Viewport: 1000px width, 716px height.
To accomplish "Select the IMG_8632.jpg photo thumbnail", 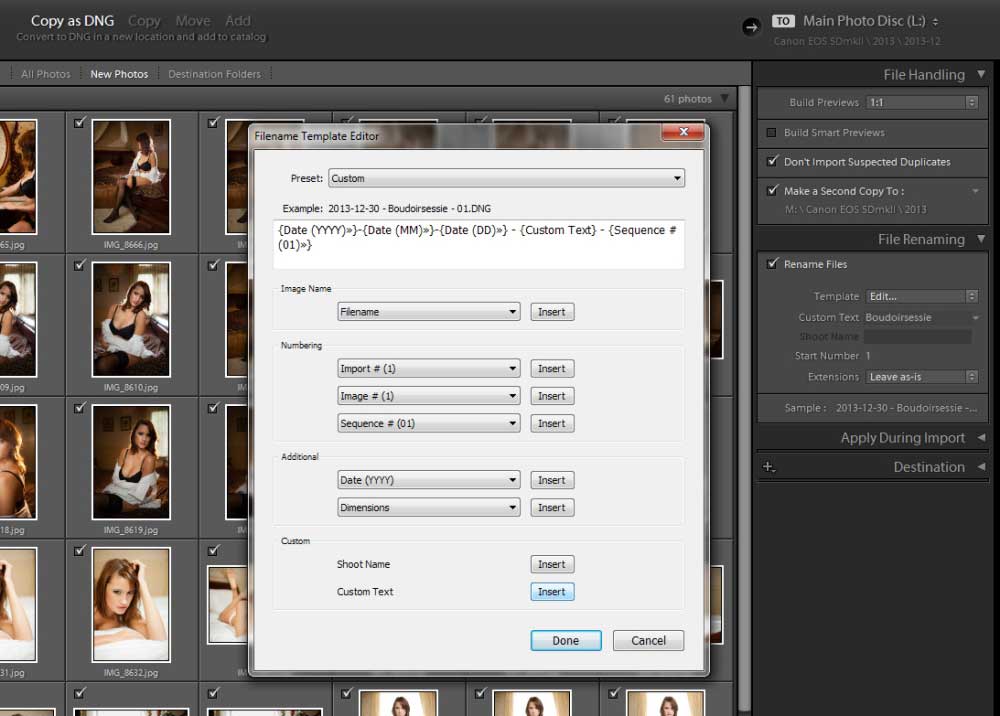I will pyautogui.click(x=131, y=605).
